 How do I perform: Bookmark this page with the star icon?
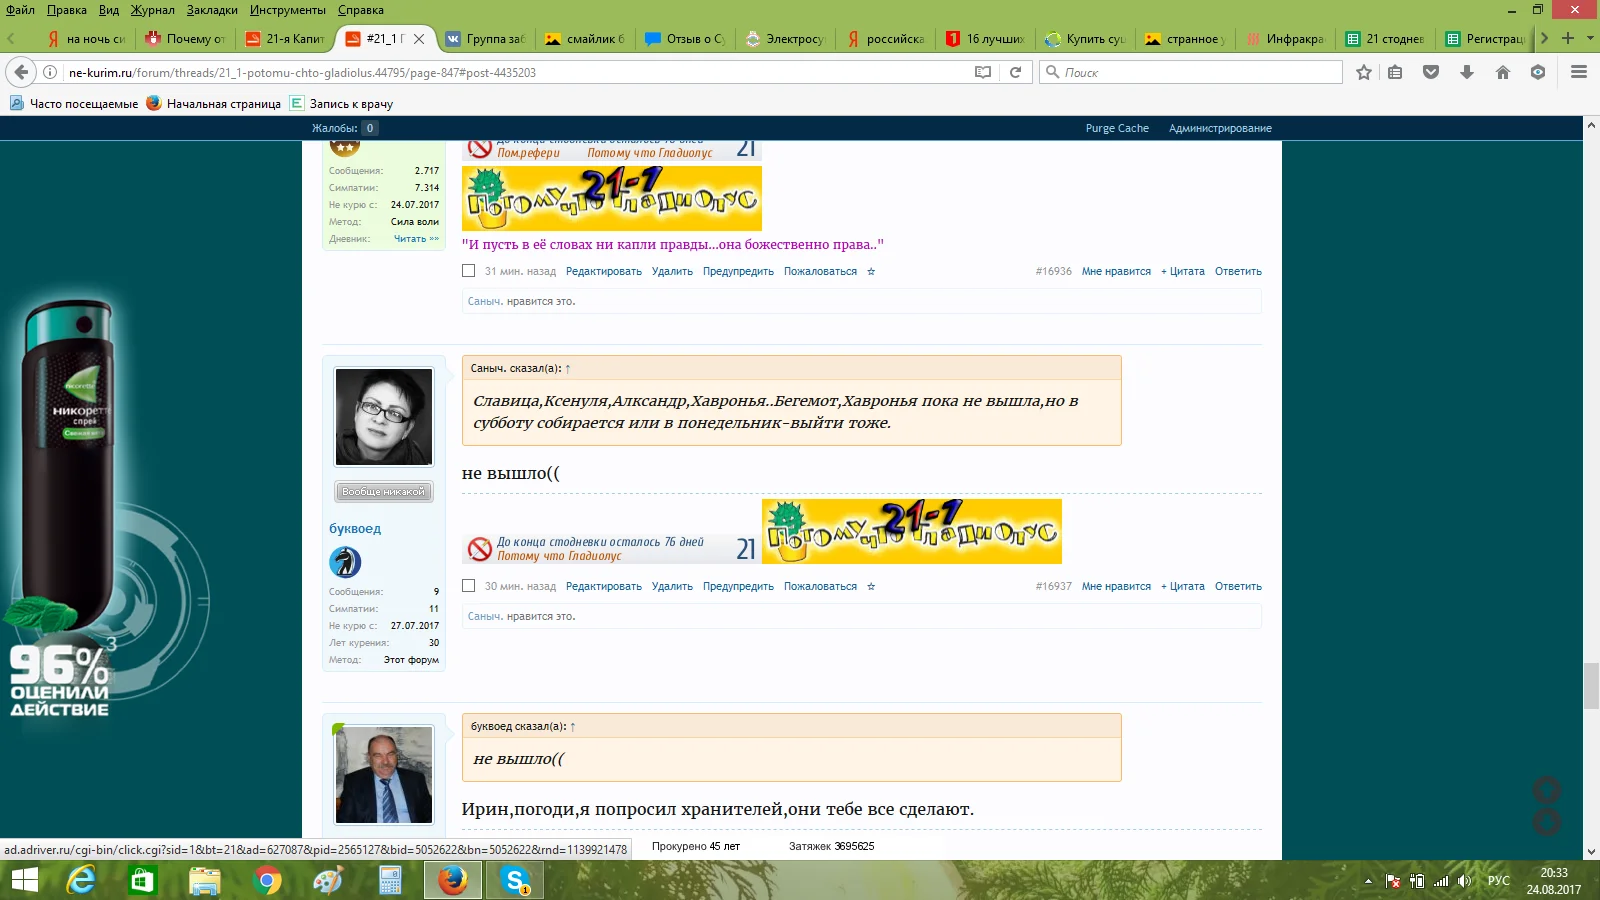pyautogui.click(x=1364, y=72)
